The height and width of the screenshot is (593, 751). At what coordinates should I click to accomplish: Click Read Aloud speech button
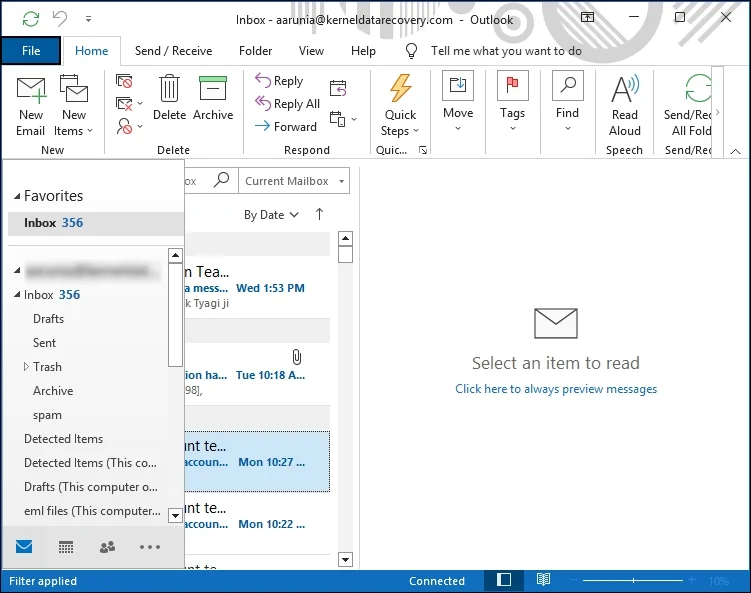(x=625, y=105)
